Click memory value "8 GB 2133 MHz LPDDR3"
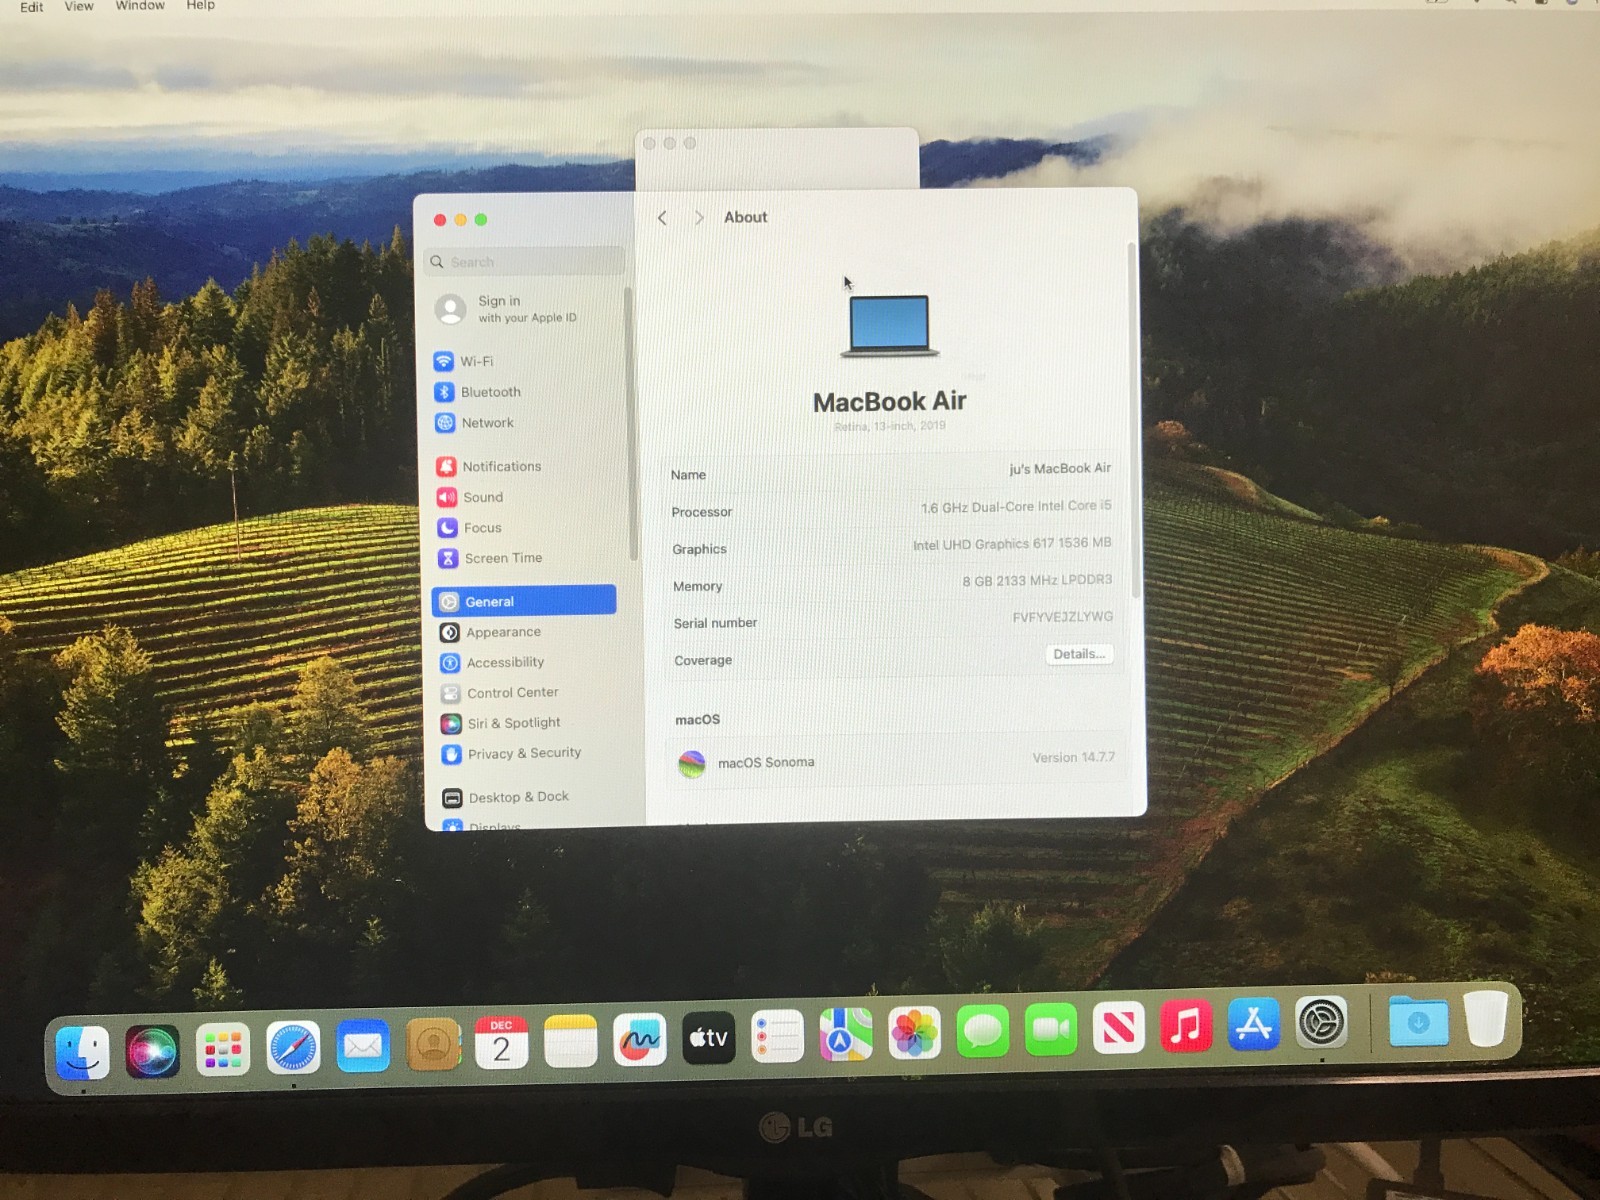The width and height of the screenshot is (1600, 1200). 1037,580
